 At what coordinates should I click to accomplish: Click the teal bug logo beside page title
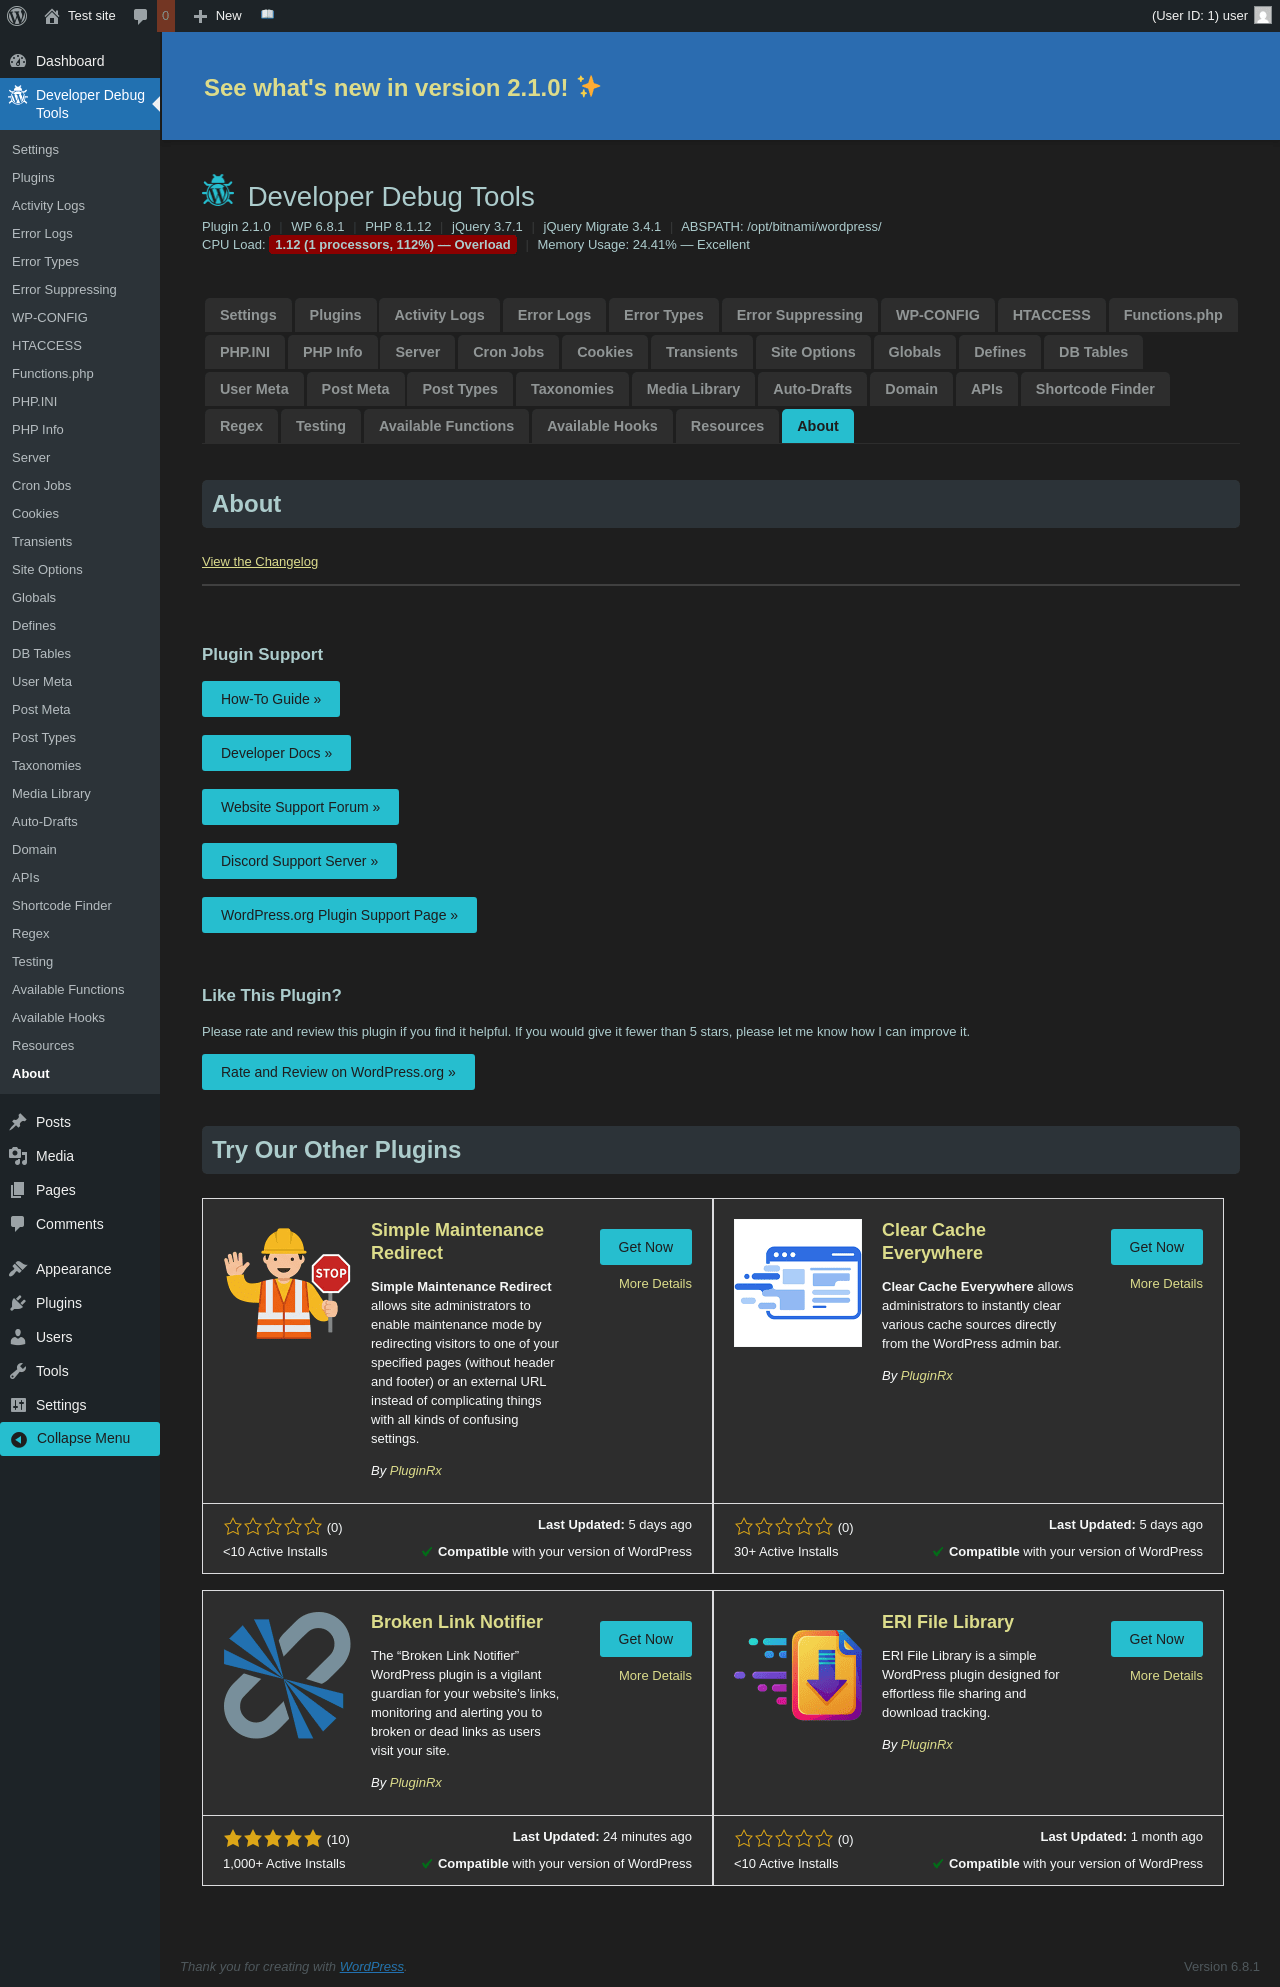tap(218, 190)
